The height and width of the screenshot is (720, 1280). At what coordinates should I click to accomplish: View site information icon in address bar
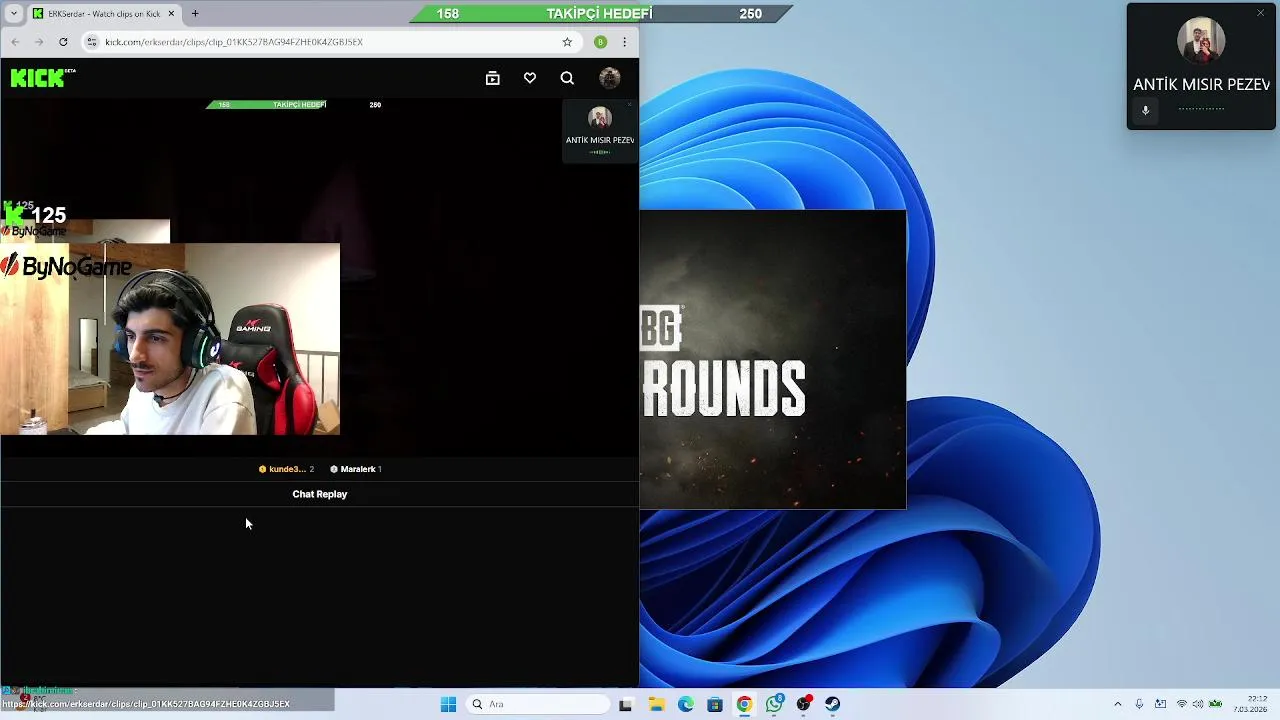(x=92, y=42)
